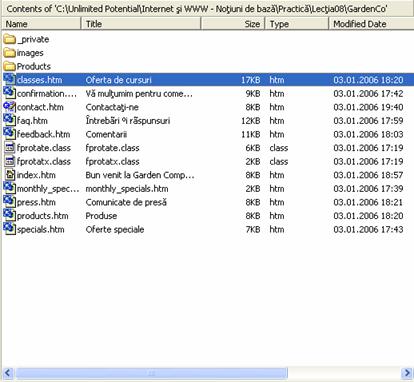The width and height of the screenshot is (414, 382).
Task: Select the confirmation file icon
Action: [10, 93]
